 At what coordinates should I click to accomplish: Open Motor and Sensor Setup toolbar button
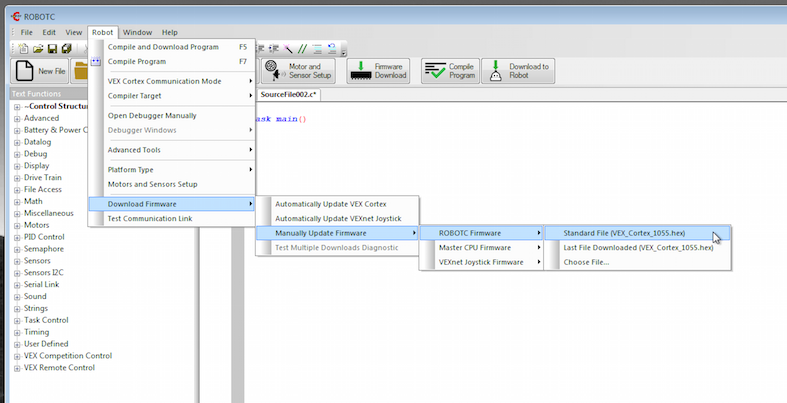click(x=298, y=71)
